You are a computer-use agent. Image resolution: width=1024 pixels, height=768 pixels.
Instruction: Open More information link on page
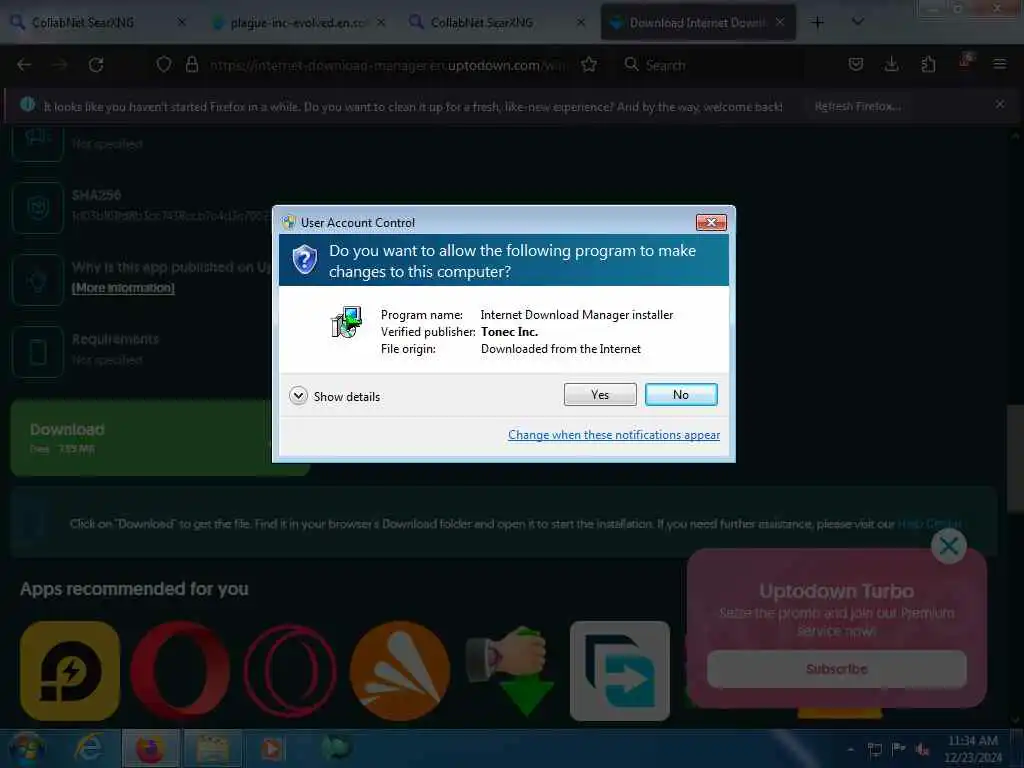(123, 288)
